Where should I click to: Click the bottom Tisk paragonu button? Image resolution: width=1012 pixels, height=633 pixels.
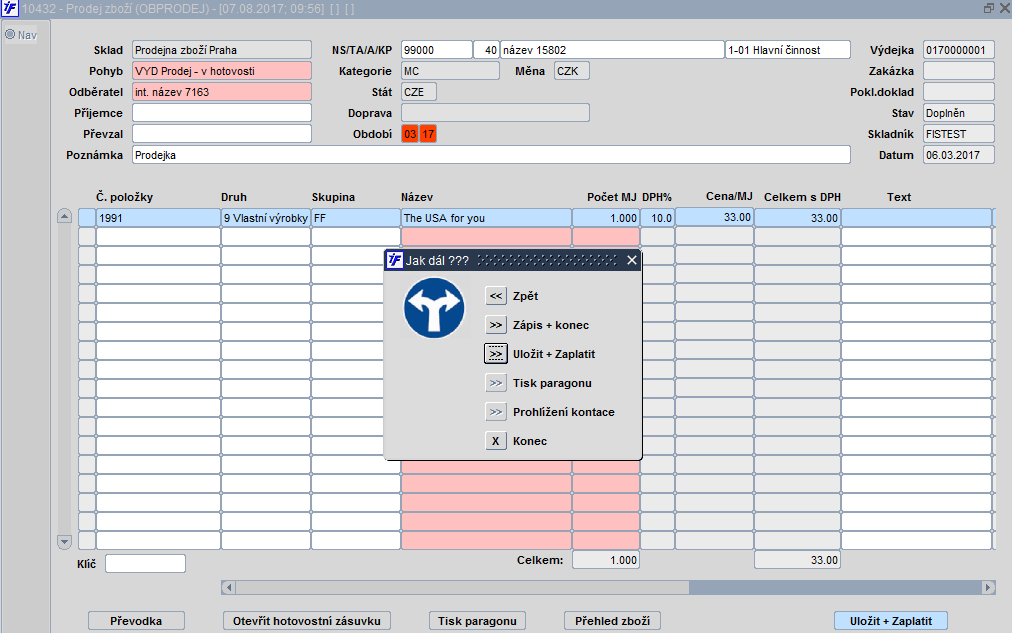477,621
